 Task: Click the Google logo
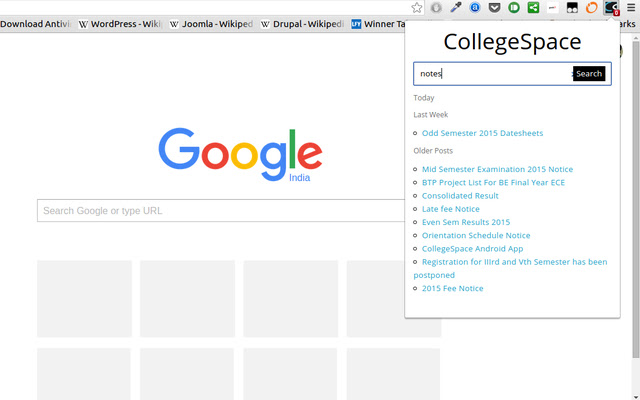click(240, 155)
